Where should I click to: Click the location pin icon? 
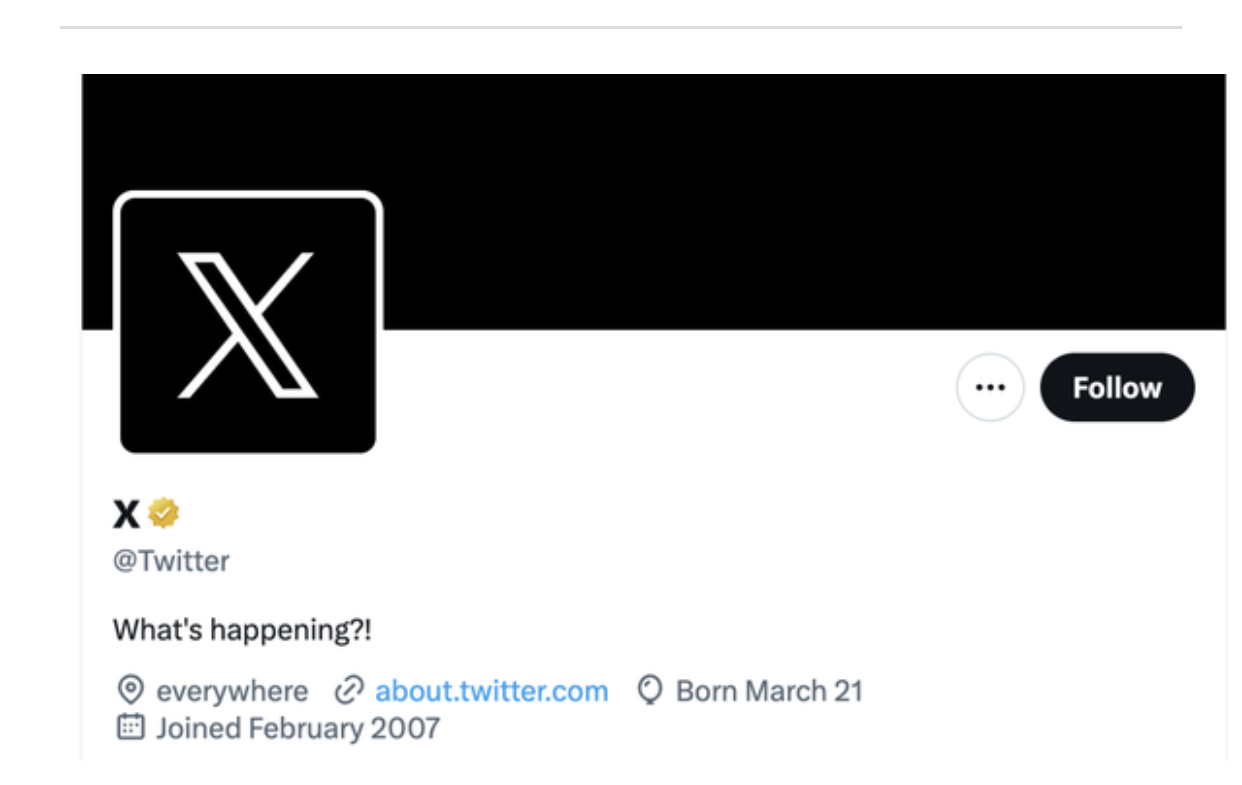coord(130,690)
